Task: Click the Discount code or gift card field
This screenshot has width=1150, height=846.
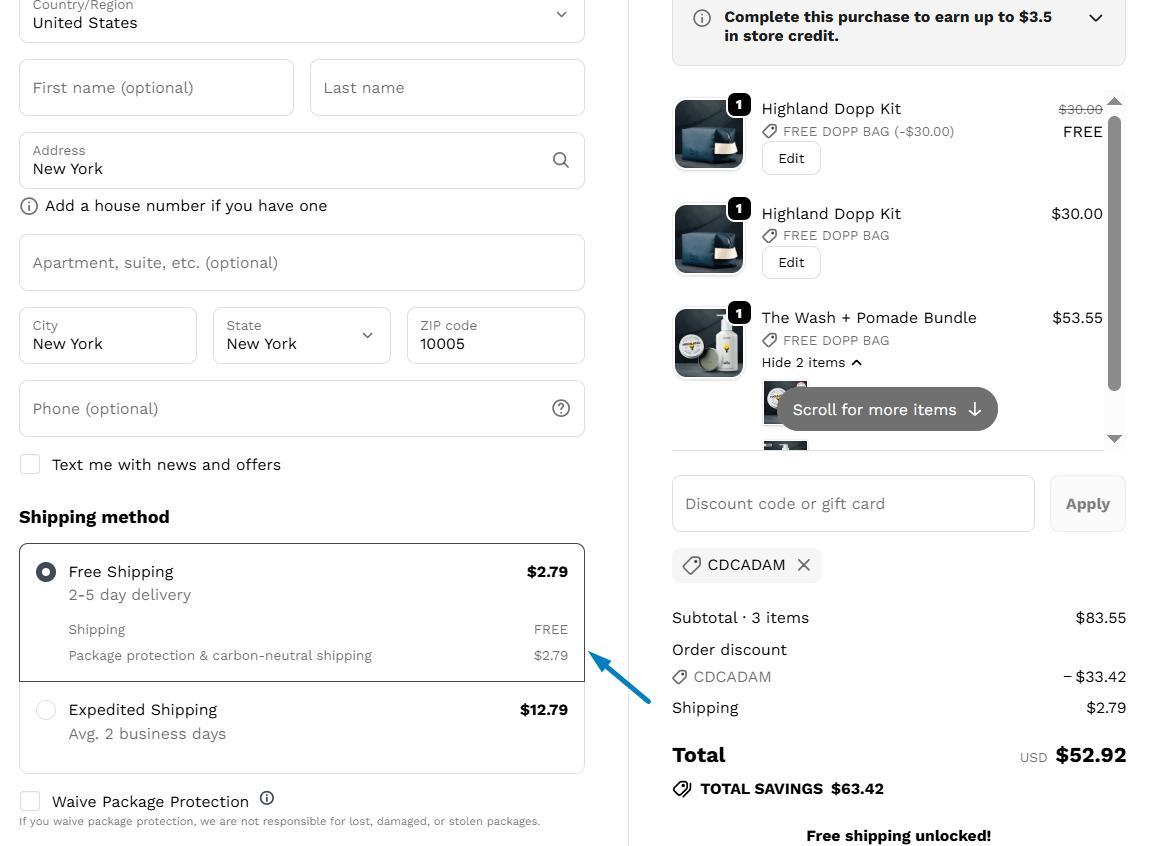Action: tap(853, 504)
